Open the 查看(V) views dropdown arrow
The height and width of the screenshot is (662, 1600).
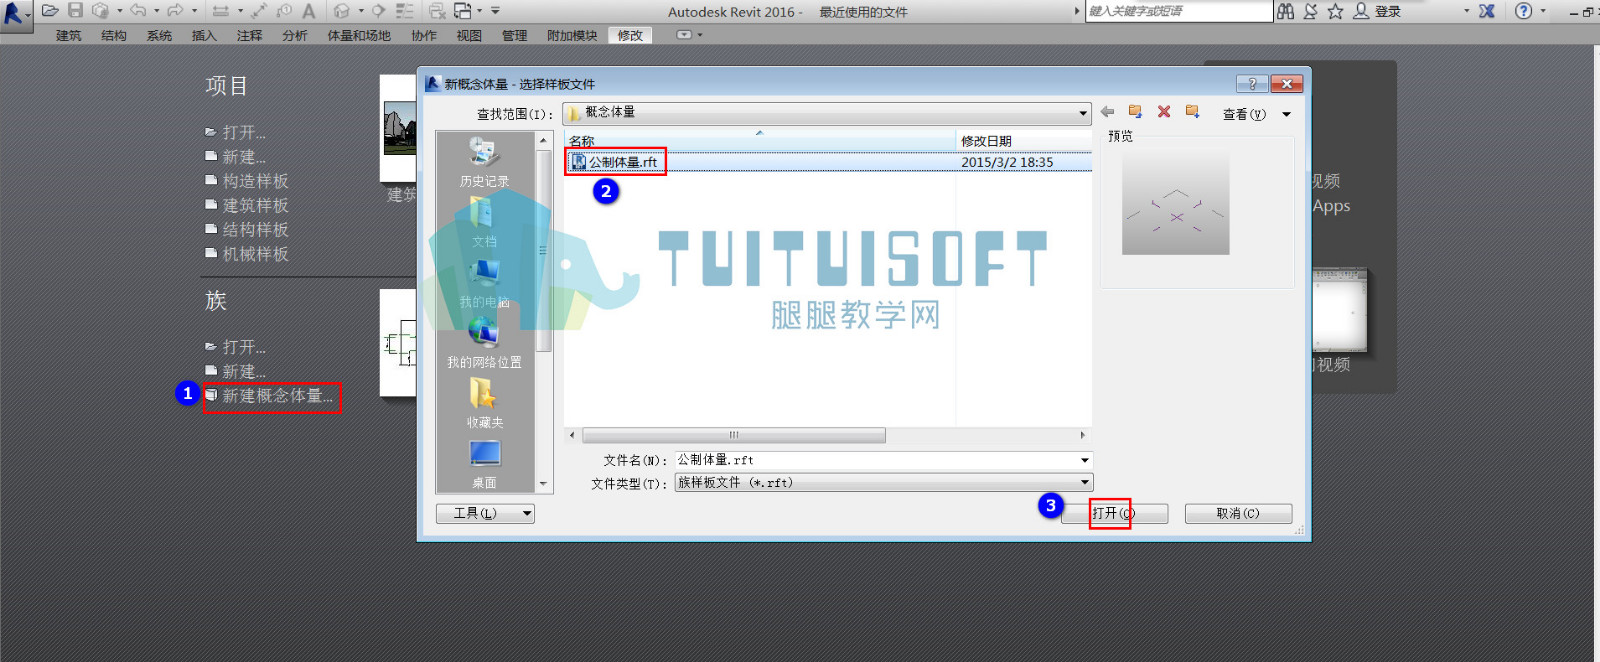(1287, 114)
